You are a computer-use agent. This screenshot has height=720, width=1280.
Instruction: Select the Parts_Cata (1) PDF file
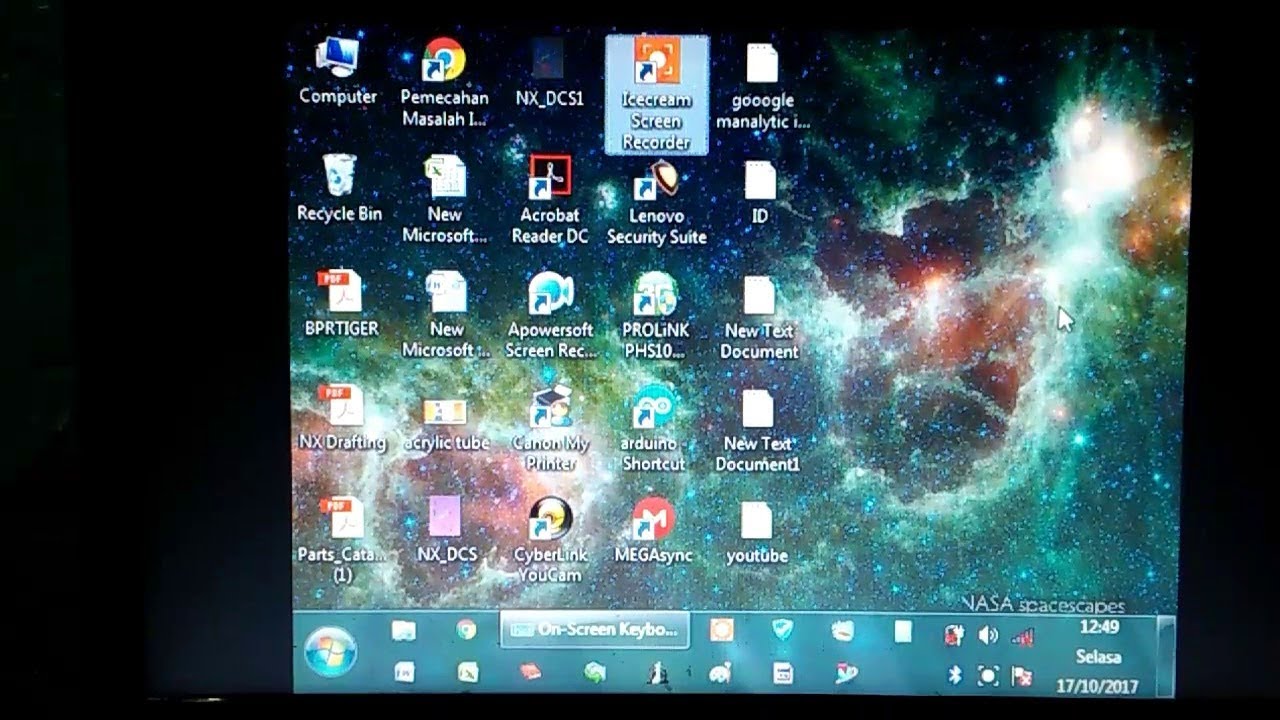click(342, 540)
